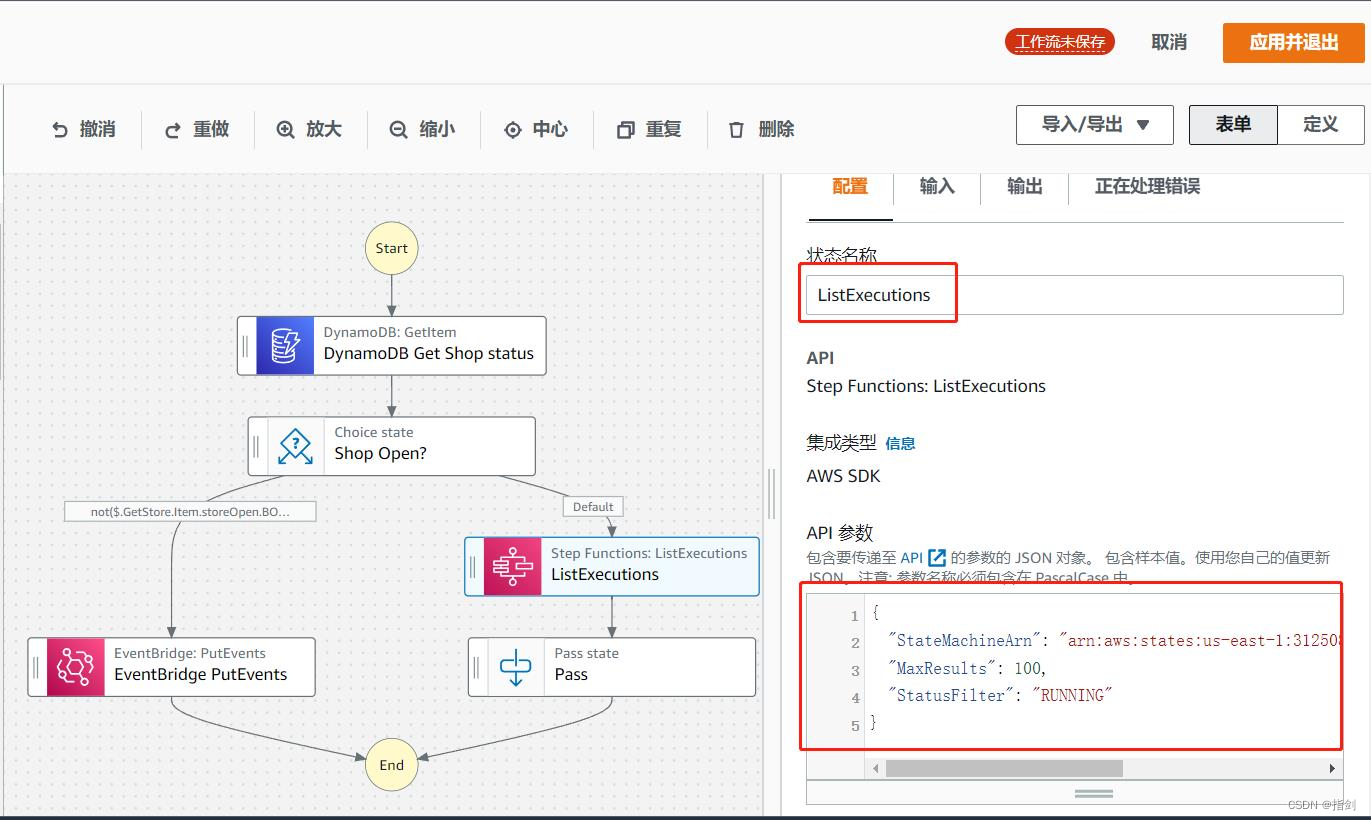Click the code editor resize grip handle
The image size is (1371, 820).
pyautogui.click(x=1093, y=793)
